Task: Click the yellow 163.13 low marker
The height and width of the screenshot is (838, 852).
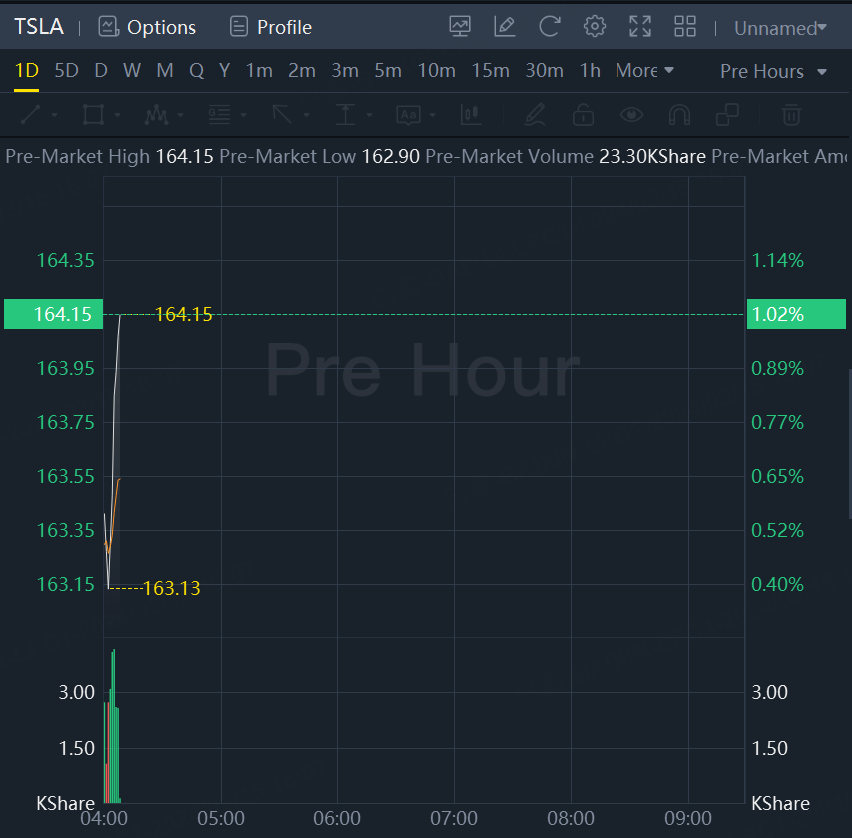Action: [172, 588]
